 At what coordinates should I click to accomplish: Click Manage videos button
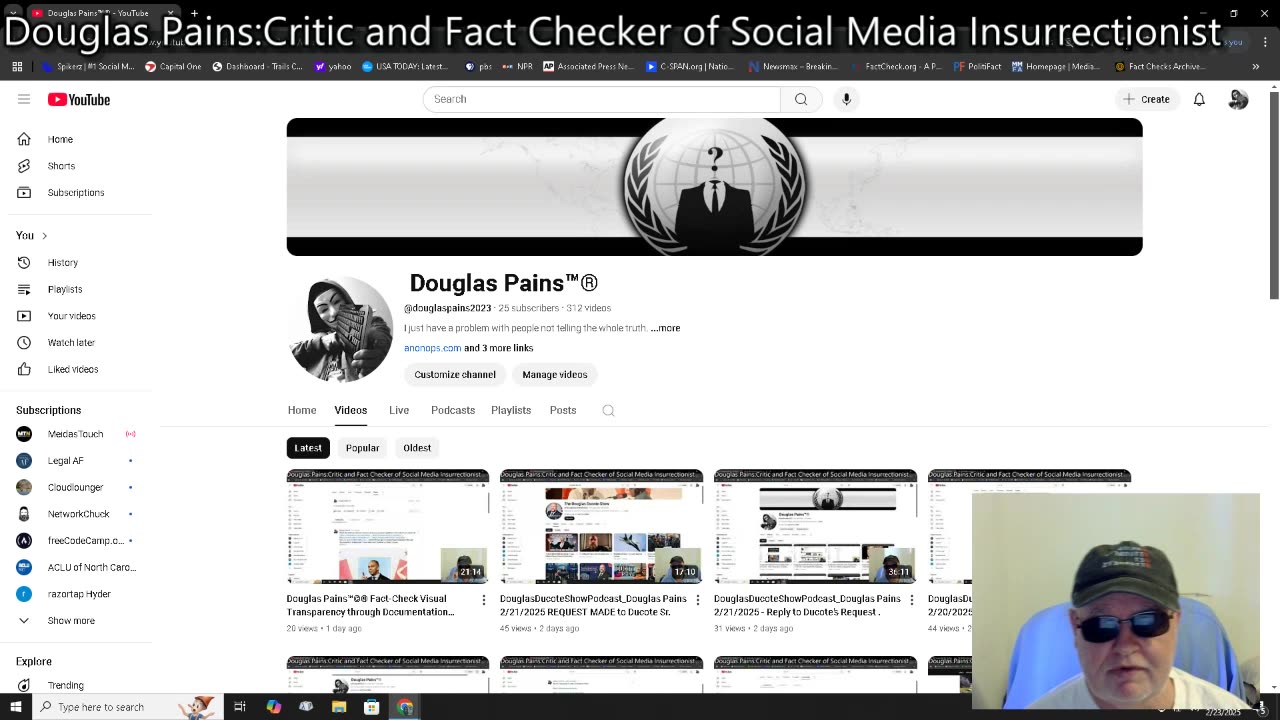point(555,374)
